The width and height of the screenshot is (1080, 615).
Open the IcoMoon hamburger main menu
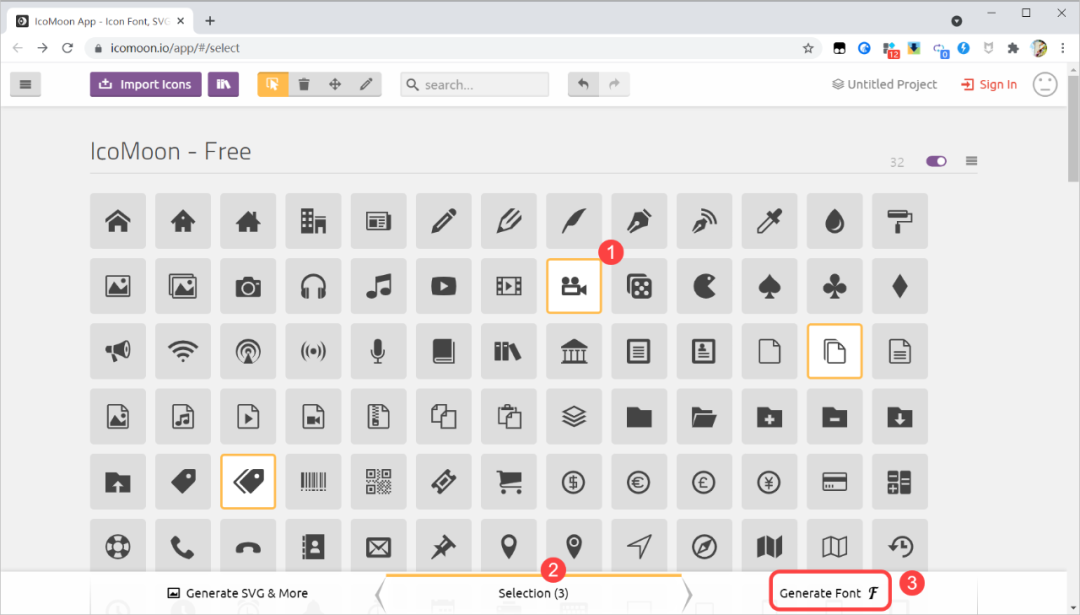tap(25, 84)
